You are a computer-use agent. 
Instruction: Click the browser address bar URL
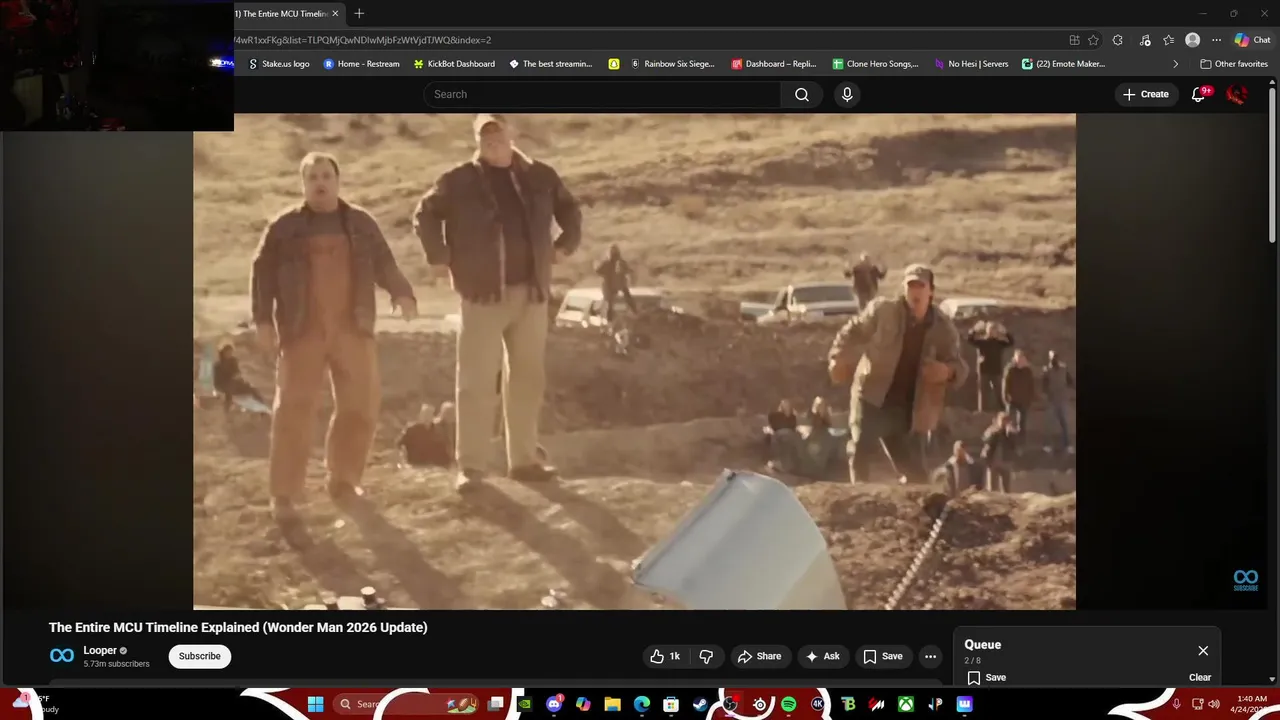click(x=363, y=40)
